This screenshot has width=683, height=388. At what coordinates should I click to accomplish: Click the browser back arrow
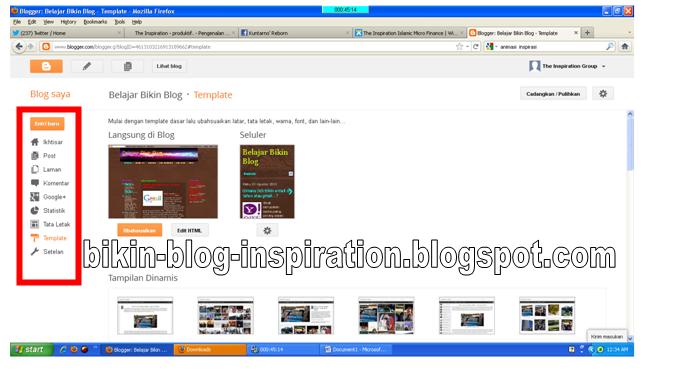(x=19, y=47)
